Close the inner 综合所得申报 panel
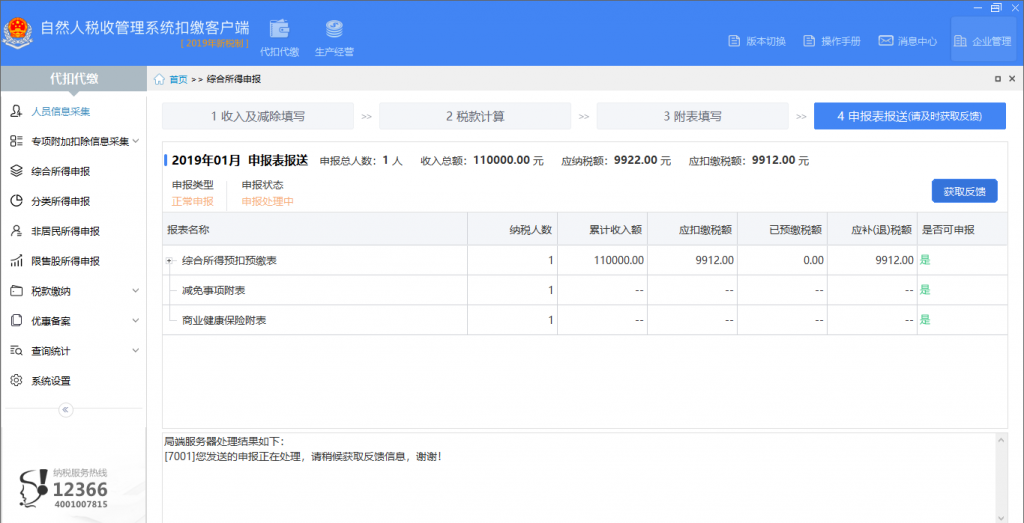Viewport: 1024px width, 523px height. click(x=1014, y=79)
